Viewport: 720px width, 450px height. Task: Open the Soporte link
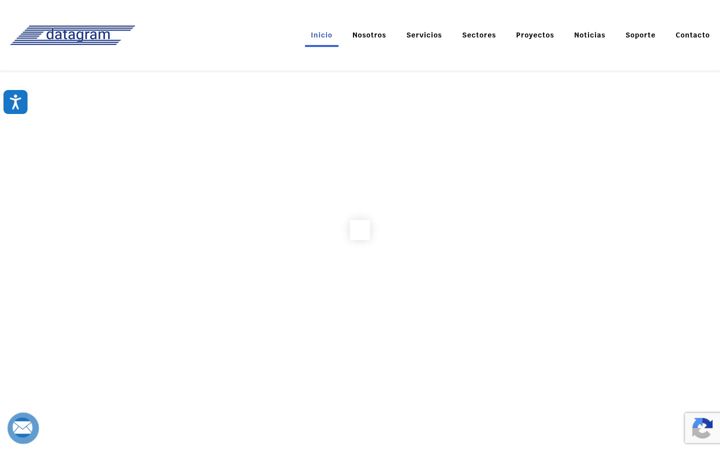click(640, 35)
